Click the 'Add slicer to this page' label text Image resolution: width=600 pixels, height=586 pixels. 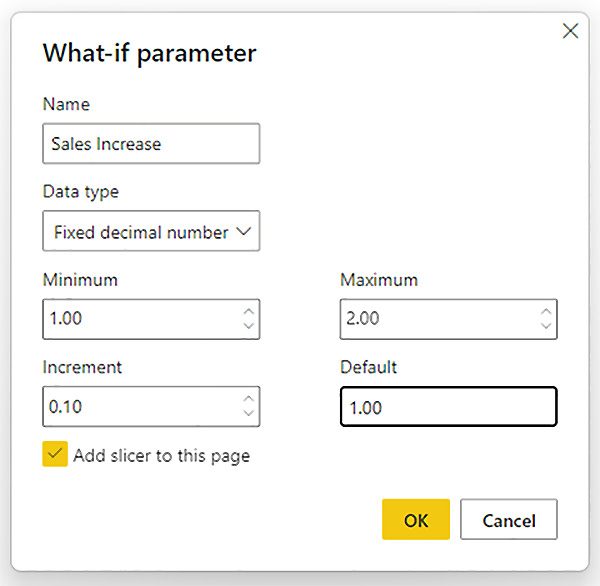tap(161, 456)
